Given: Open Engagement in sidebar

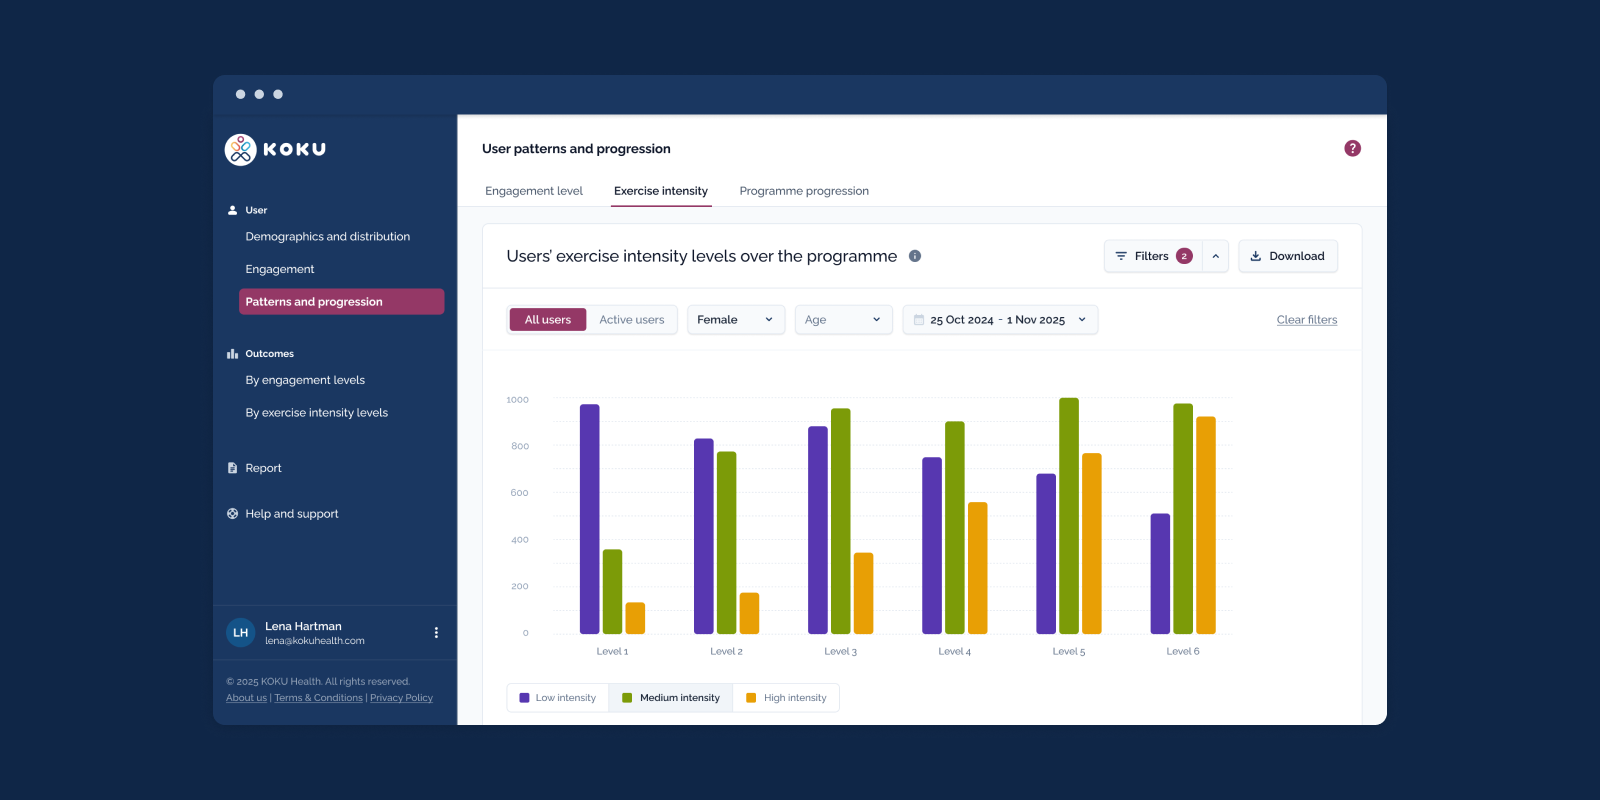Looking at the screenshot, I should pos(280,269).
